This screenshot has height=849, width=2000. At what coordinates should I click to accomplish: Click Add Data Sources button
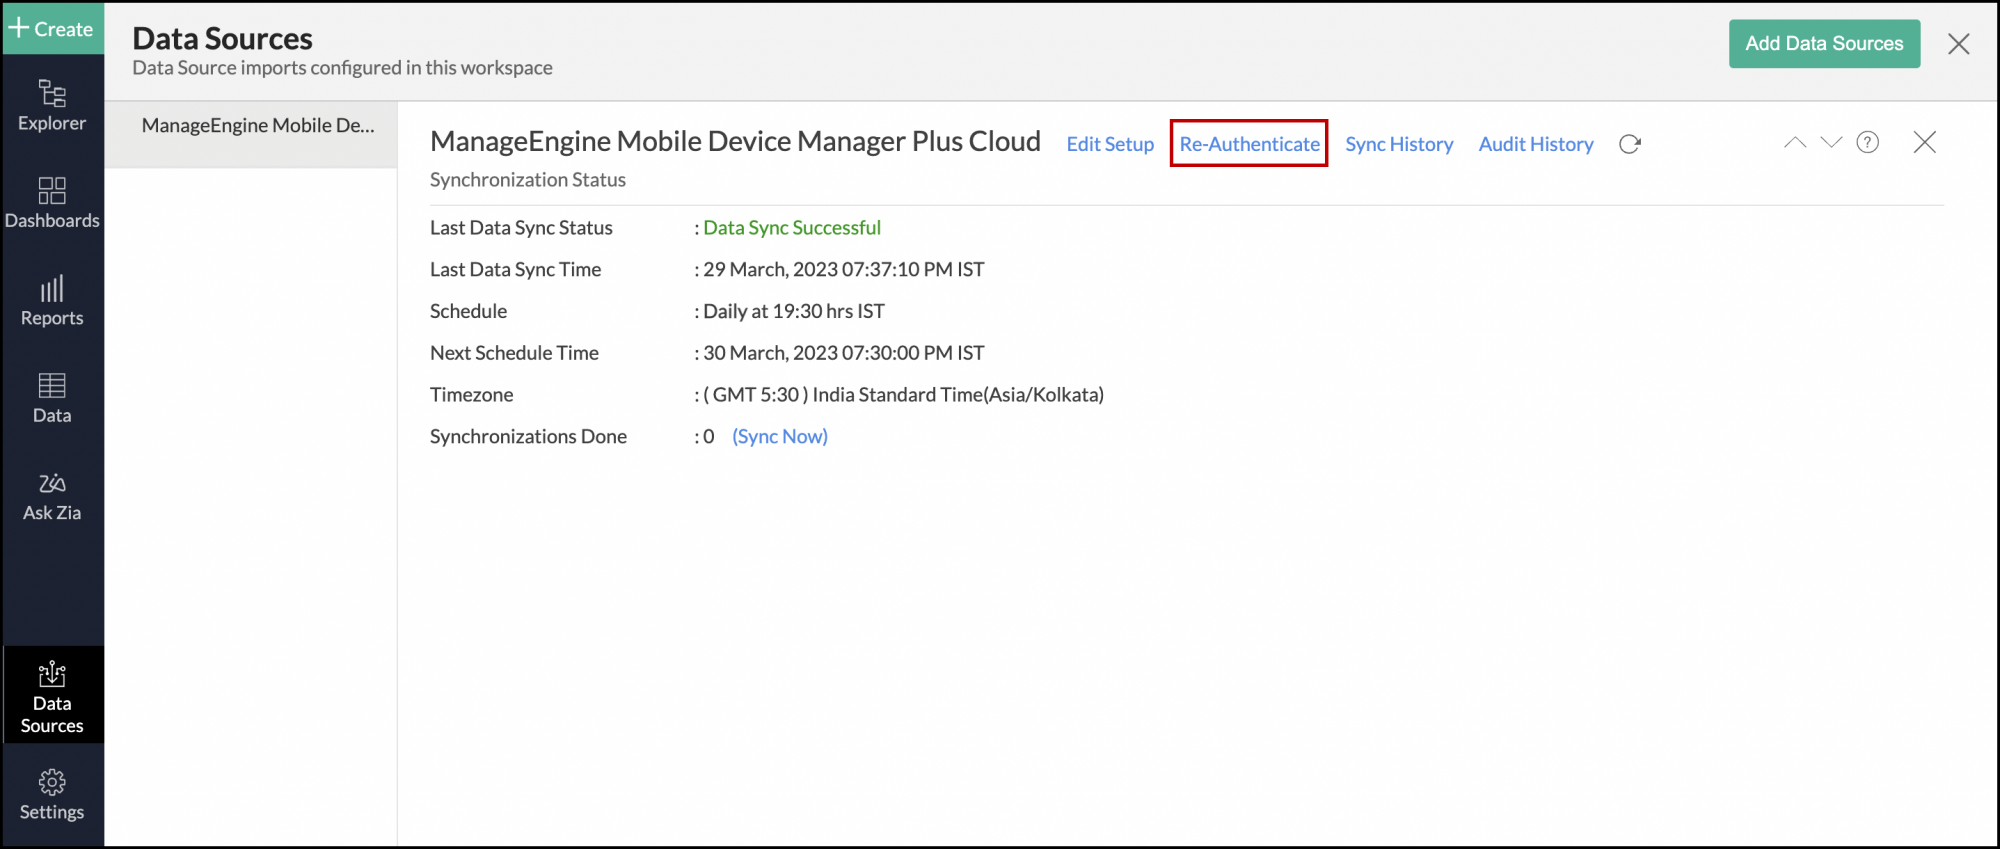pyautogui.click(x=1824, y=44)
